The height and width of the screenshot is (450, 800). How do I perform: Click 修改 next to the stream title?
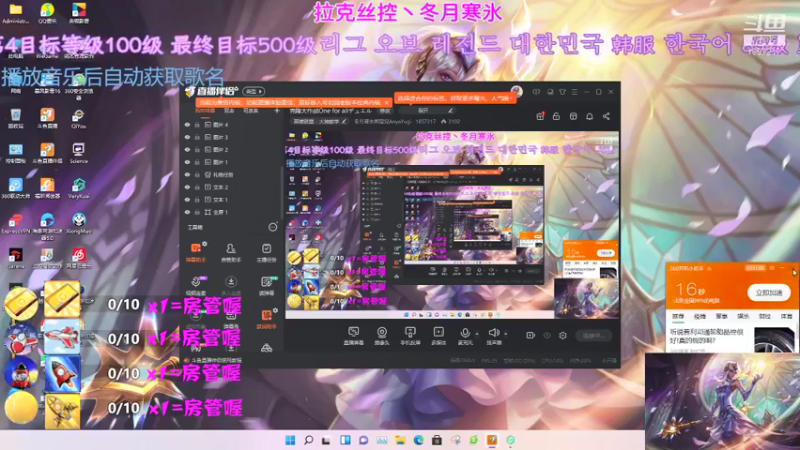click(x=385, y=111)
